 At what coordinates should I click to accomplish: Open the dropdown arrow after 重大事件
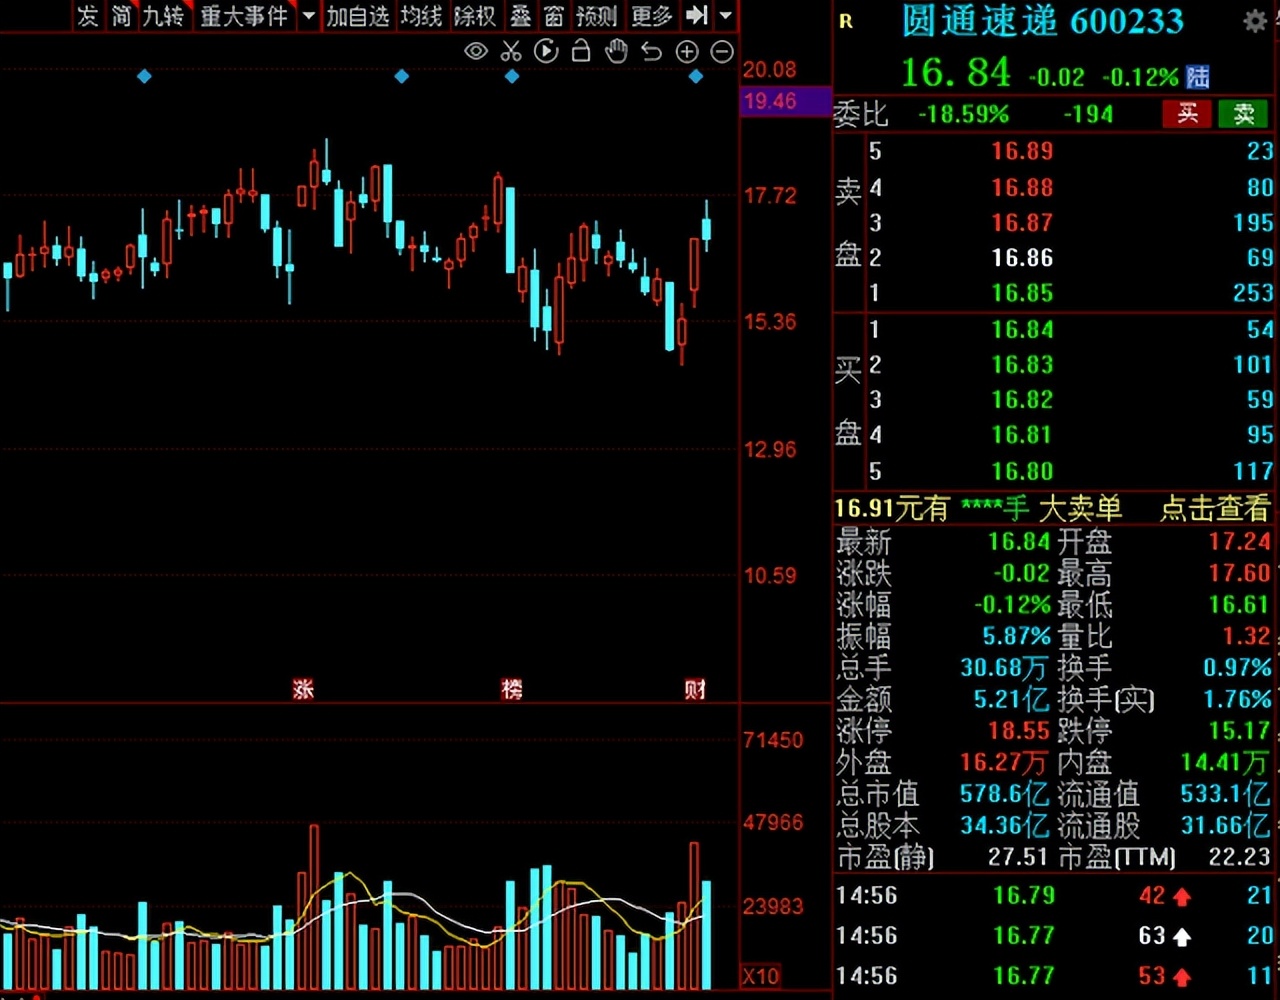coord(308,16)
